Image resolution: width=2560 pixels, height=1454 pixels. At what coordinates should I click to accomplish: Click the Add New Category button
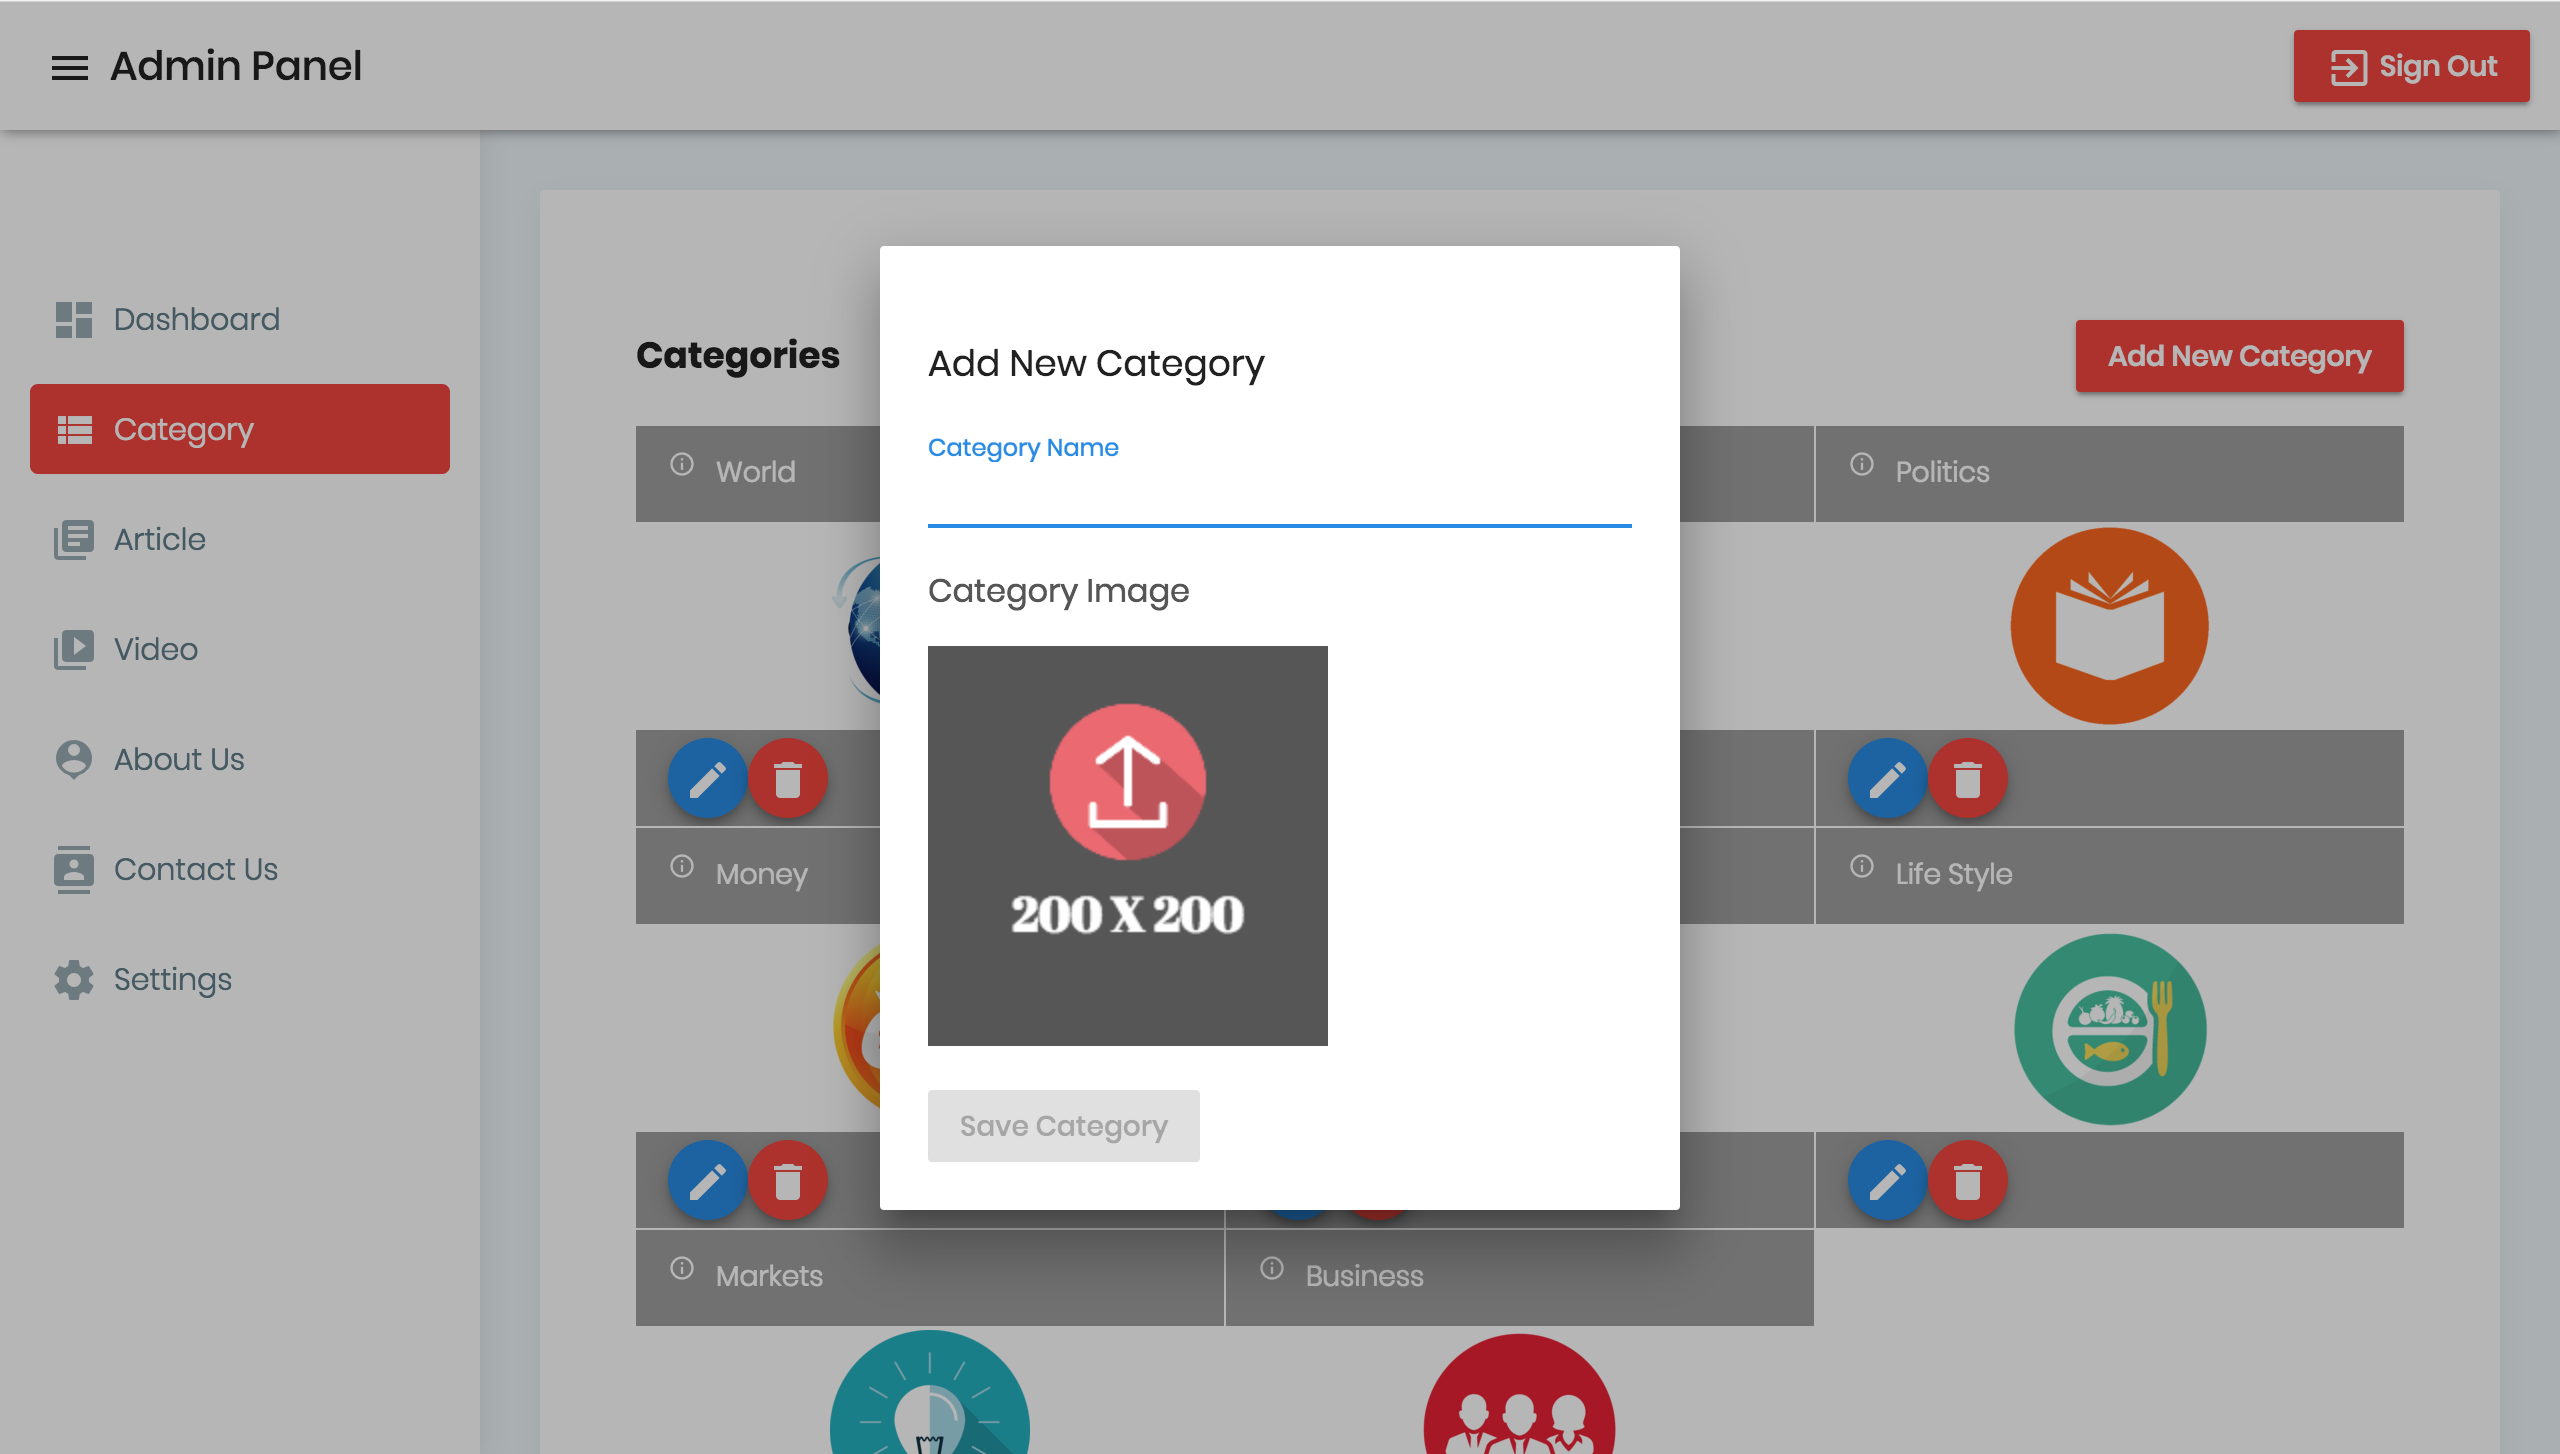pyautogui.click(x=2239, y=356)
